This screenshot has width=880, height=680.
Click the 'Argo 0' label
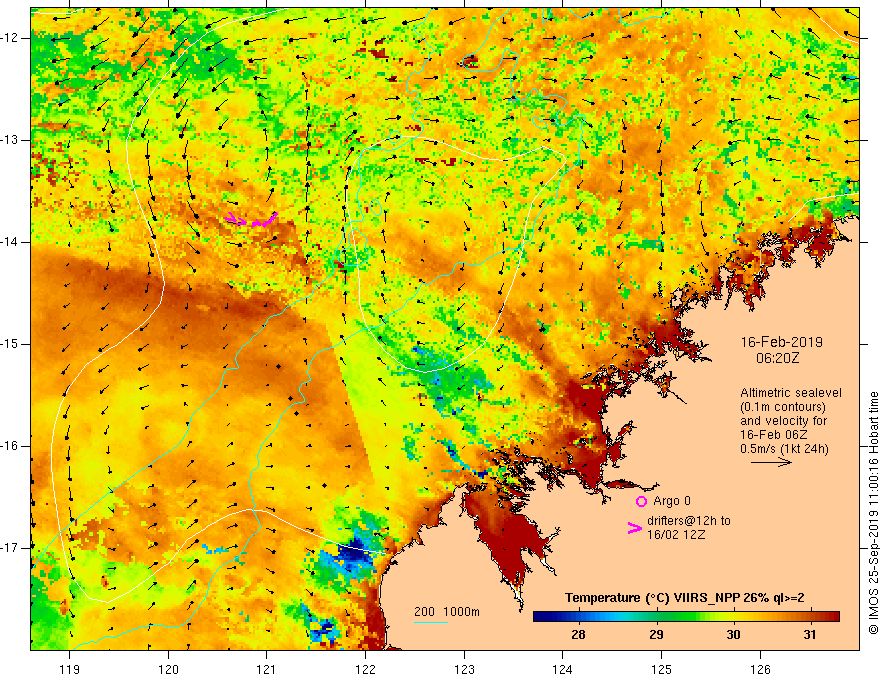672,501
